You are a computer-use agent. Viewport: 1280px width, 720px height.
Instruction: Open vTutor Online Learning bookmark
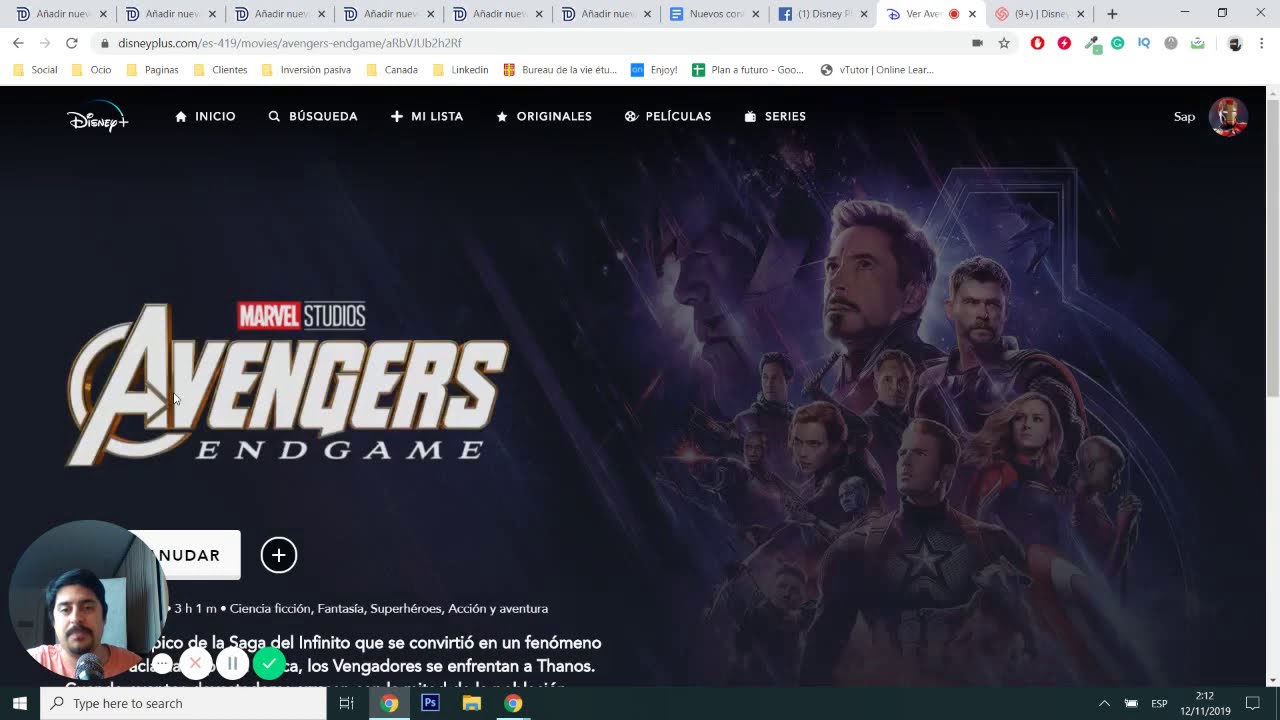point(877,70)
